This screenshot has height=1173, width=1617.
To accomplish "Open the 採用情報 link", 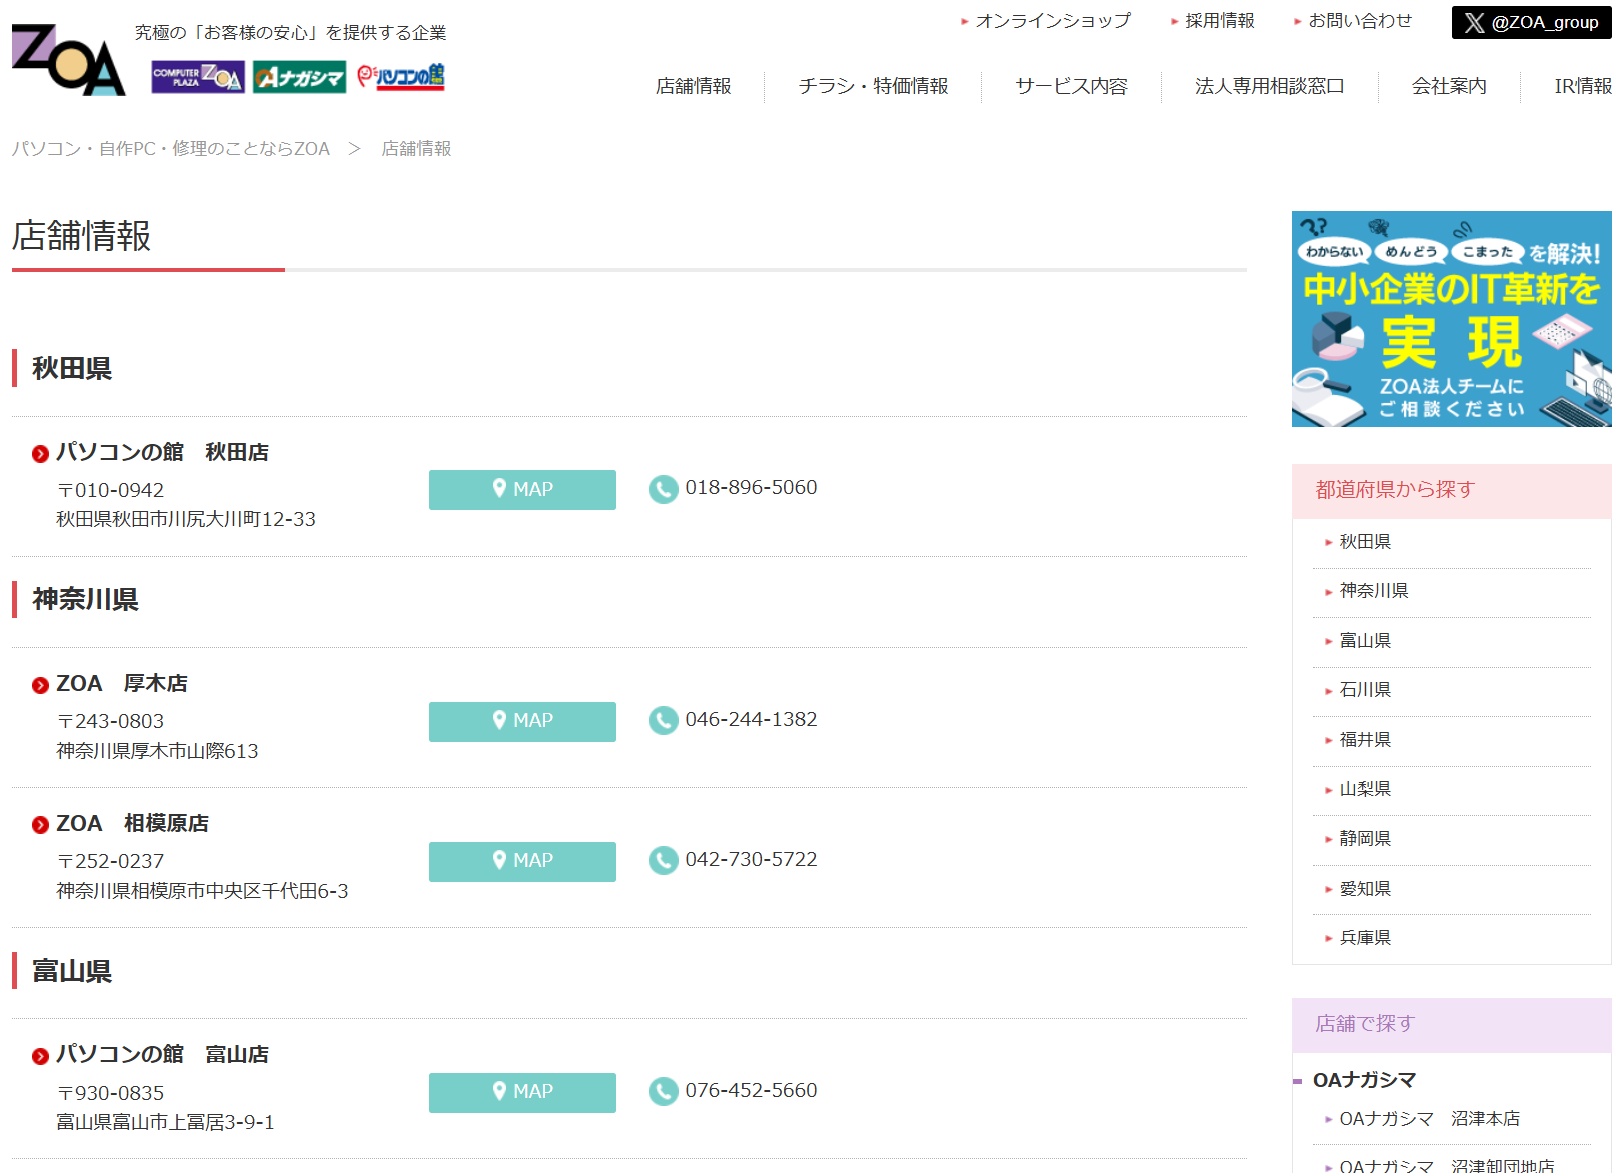I will [x=1220, y=21].
